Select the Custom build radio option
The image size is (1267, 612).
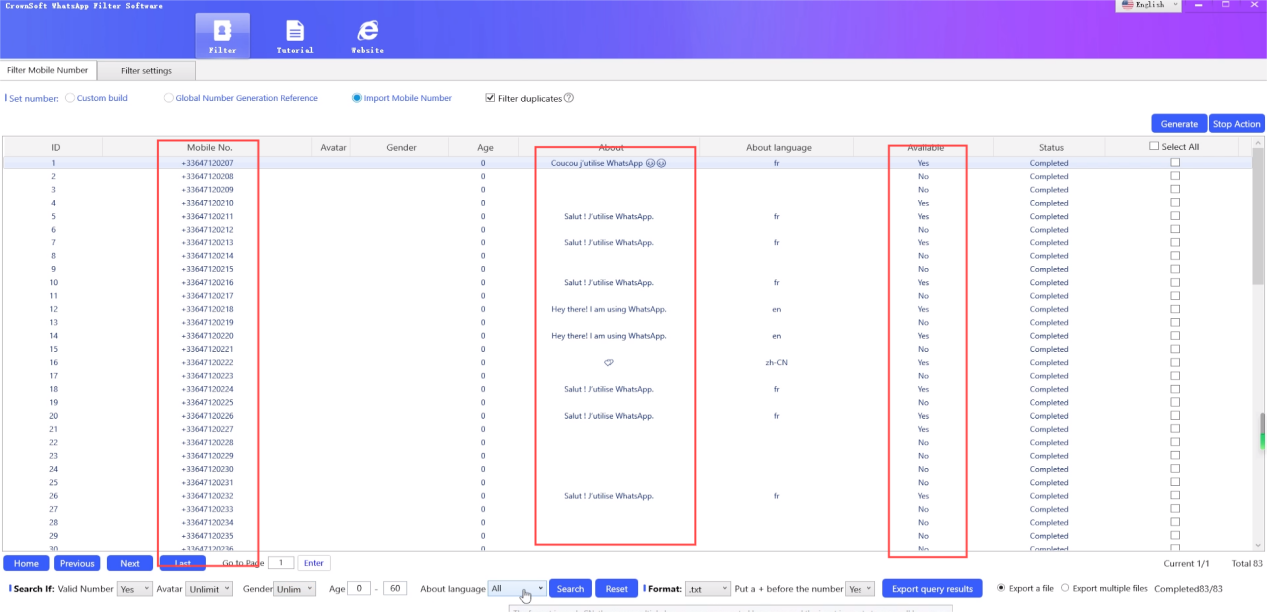click(70, 98)
